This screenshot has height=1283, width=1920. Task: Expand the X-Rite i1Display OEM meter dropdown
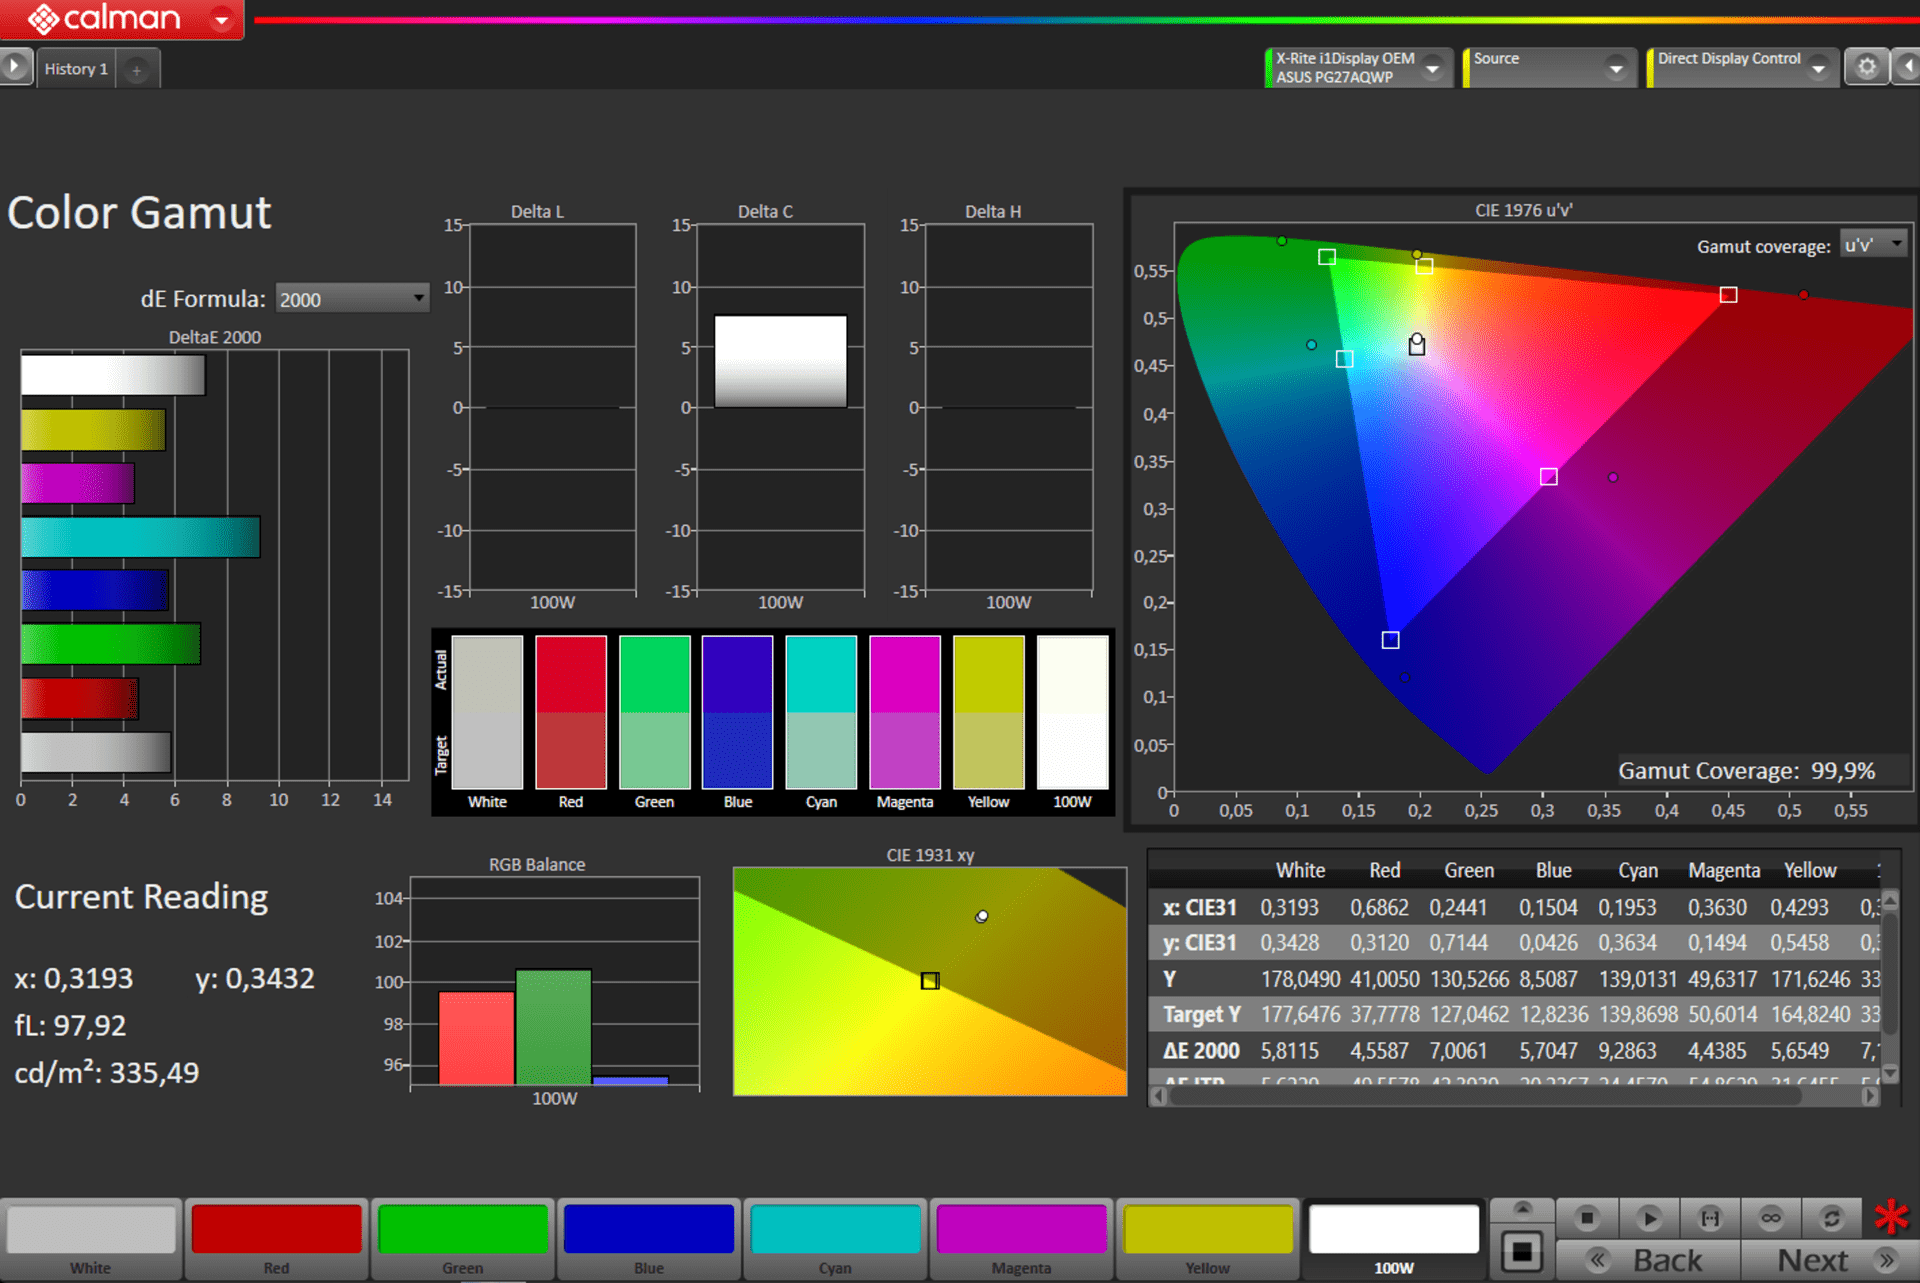(x=1432, y=68)
